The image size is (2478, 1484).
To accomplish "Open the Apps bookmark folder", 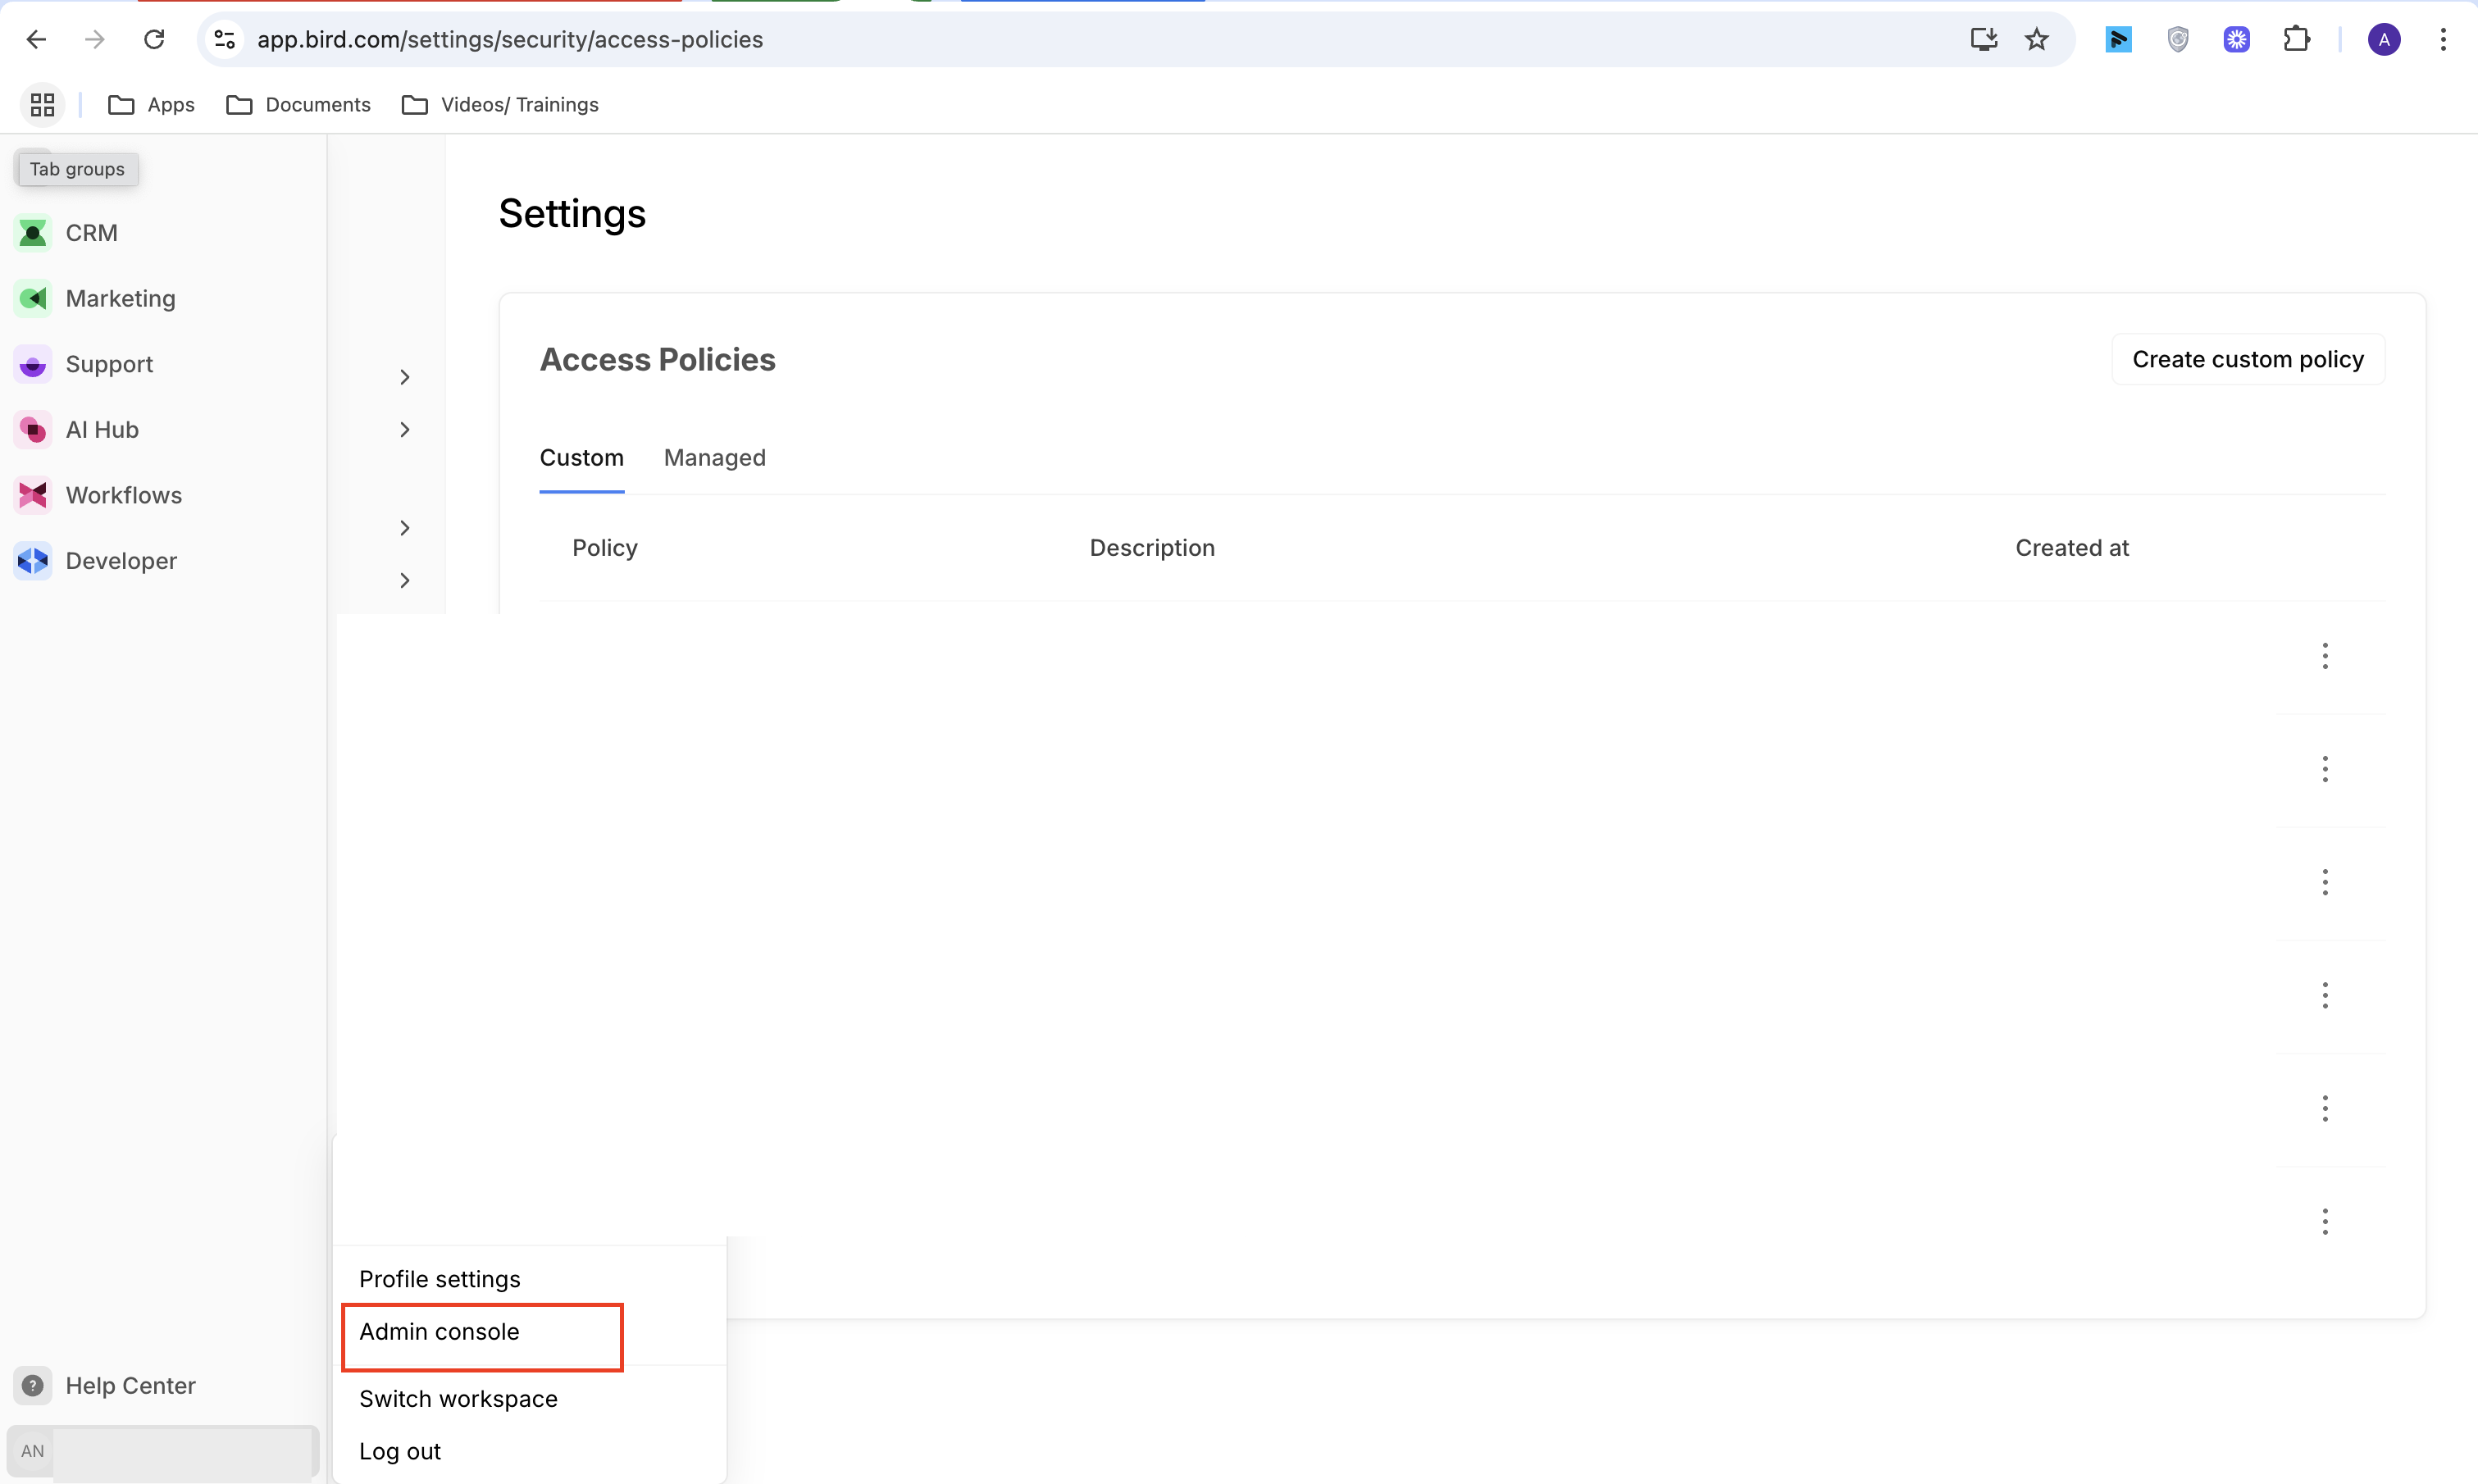I will [151, 105].
